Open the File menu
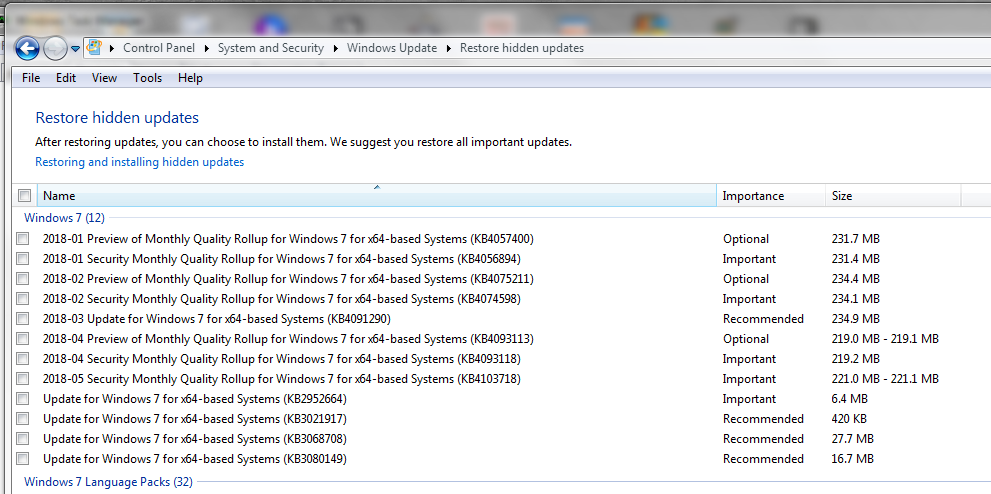Screen dimensions: 991x494 tap(31, 78)
